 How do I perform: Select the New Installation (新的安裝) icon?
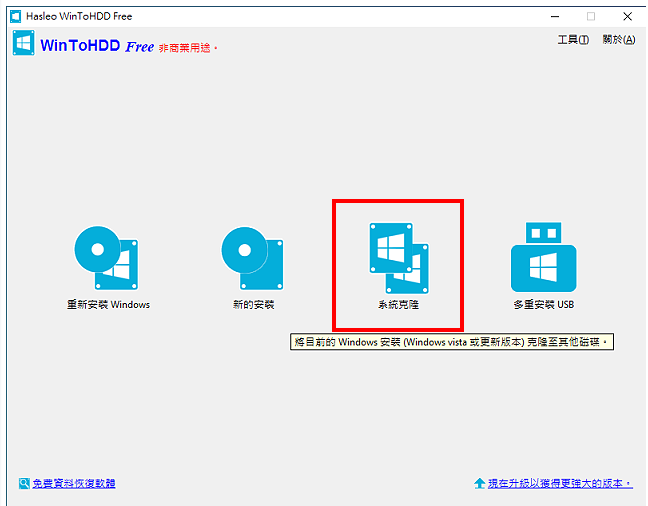pyautogui.click(x=253, y=258)
